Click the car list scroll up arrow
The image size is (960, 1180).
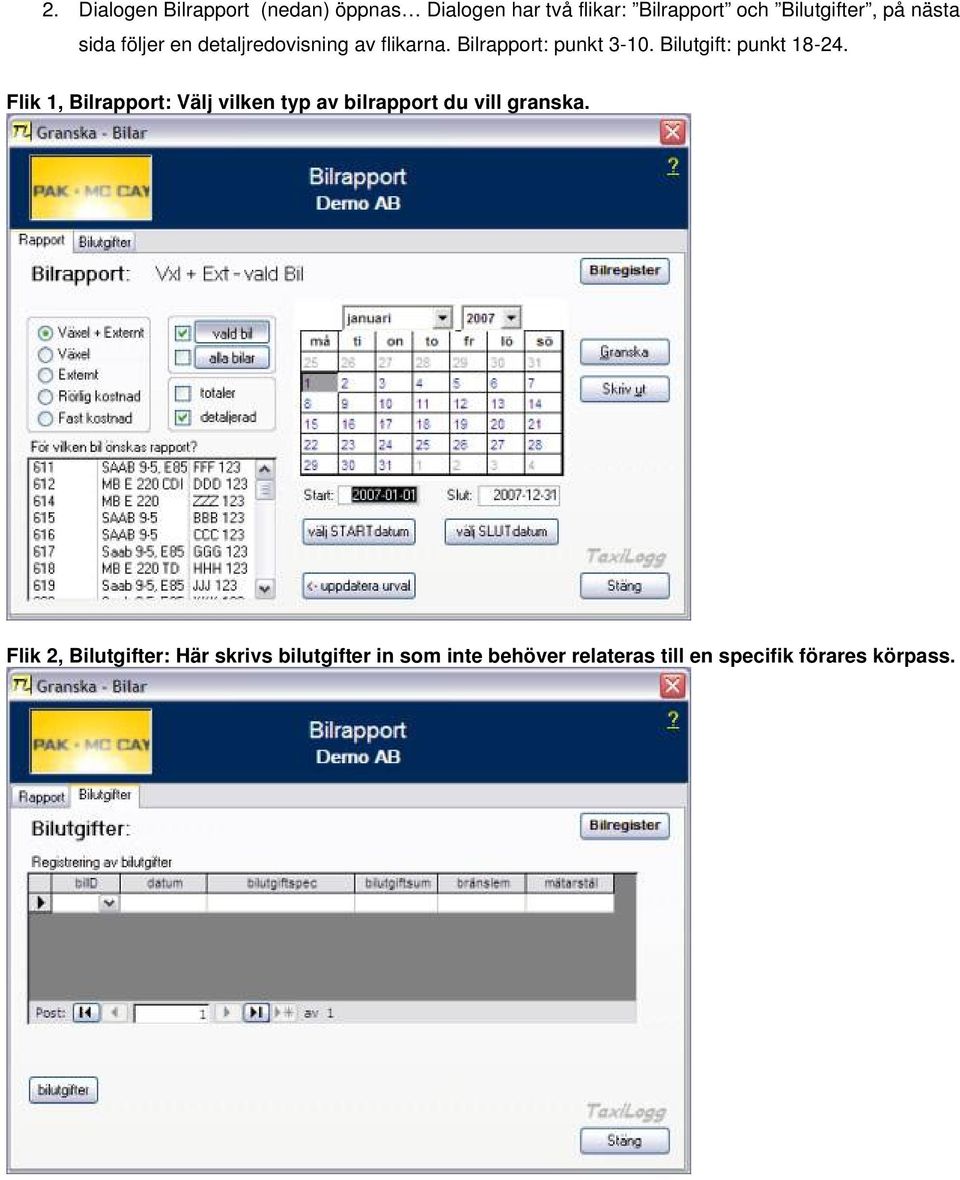pyautogui.click(x=265, y=468)
